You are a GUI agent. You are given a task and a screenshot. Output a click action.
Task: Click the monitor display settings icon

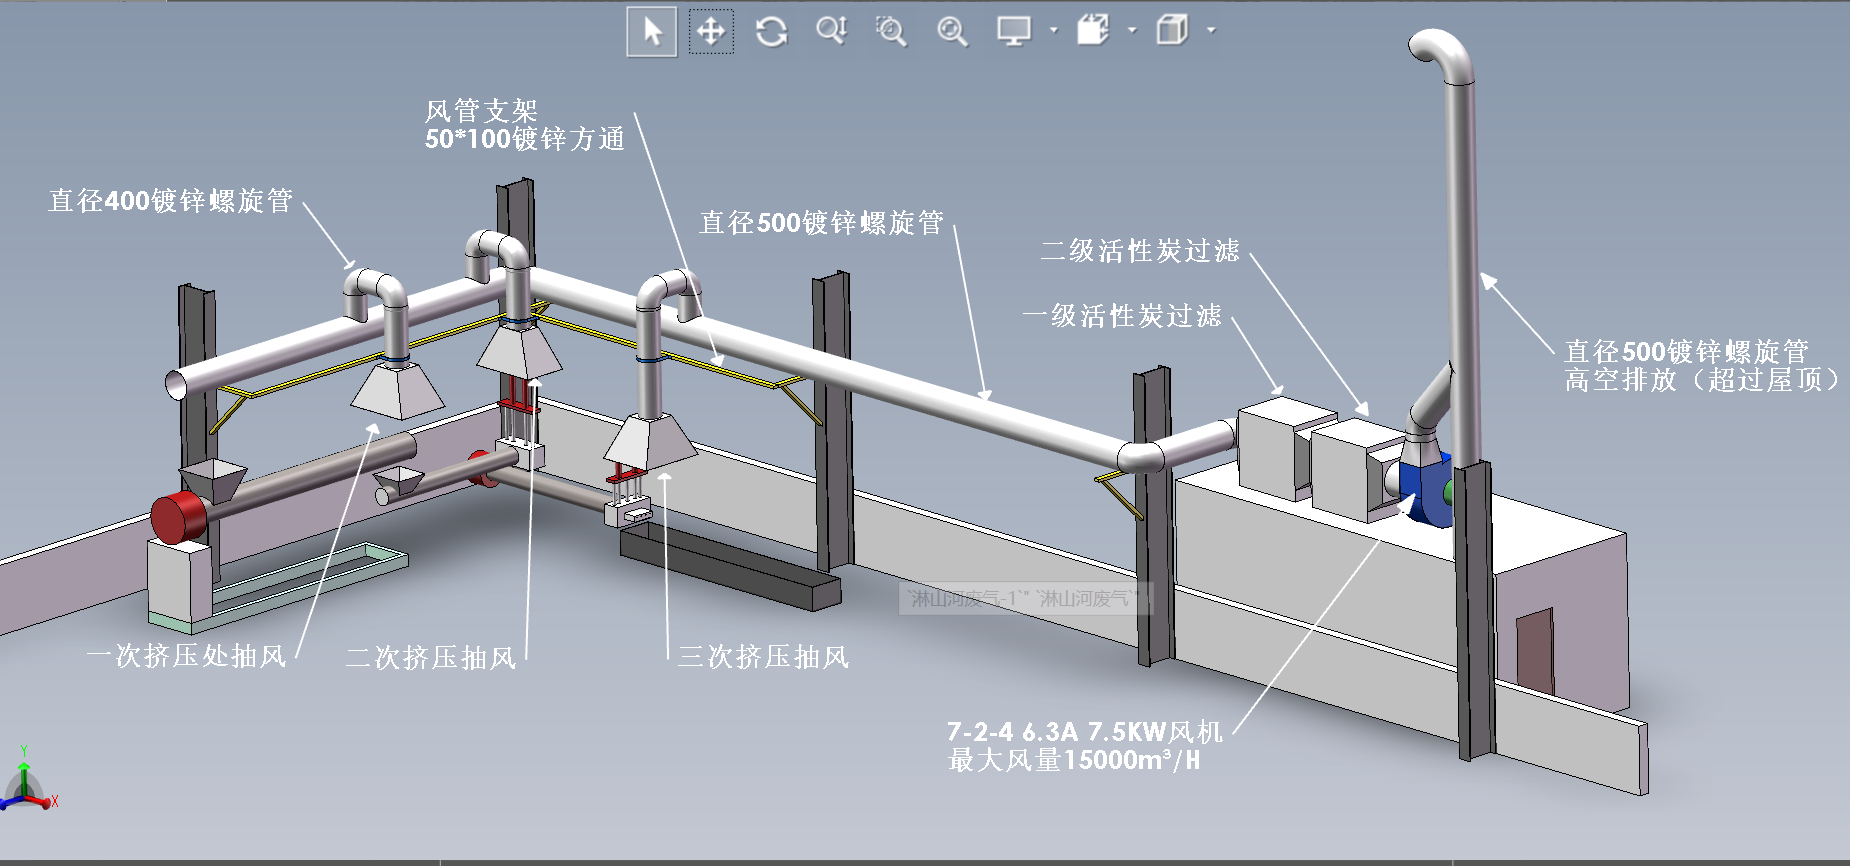tap(1013, 31)
